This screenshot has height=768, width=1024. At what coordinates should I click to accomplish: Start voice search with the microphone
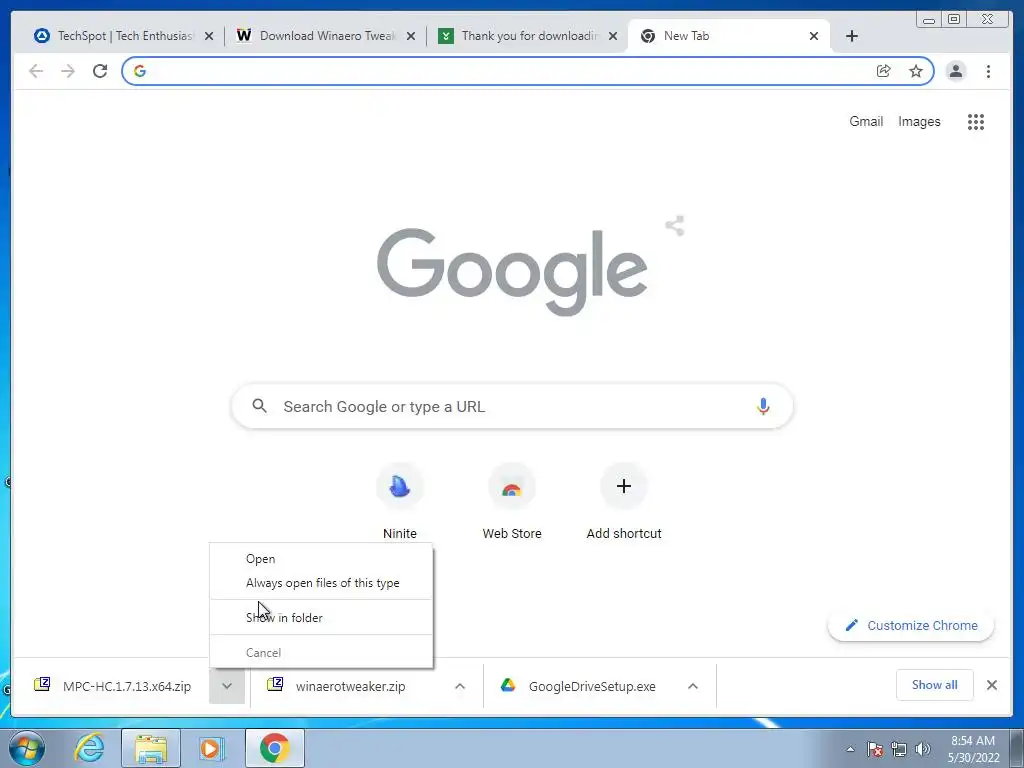pyautogui.click(x=763, y=406)
